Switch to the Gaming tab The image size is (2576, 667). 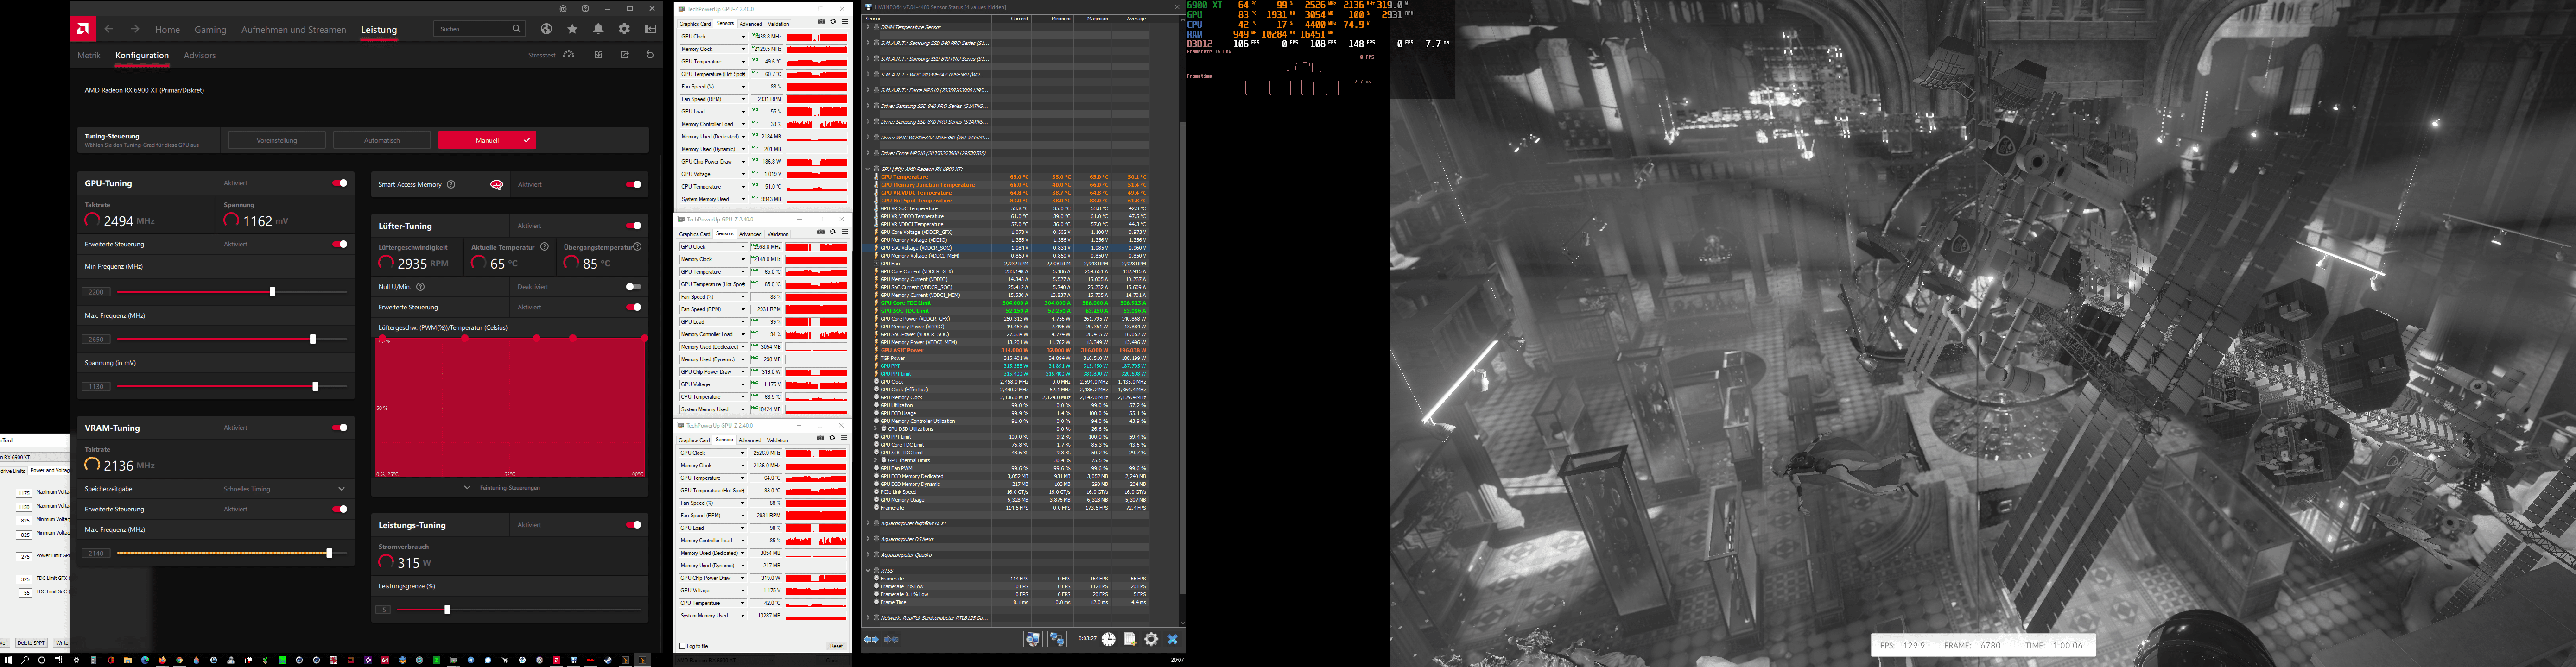[x=211, y=30]
